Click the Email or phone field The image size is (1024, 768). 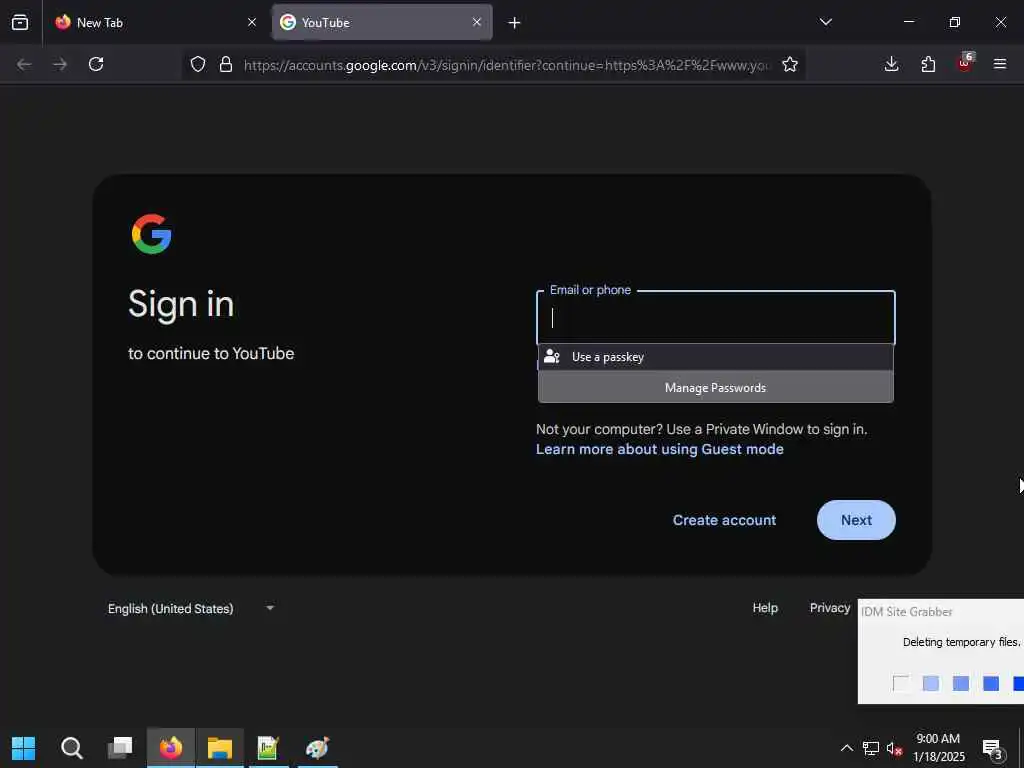pos(716,318)
